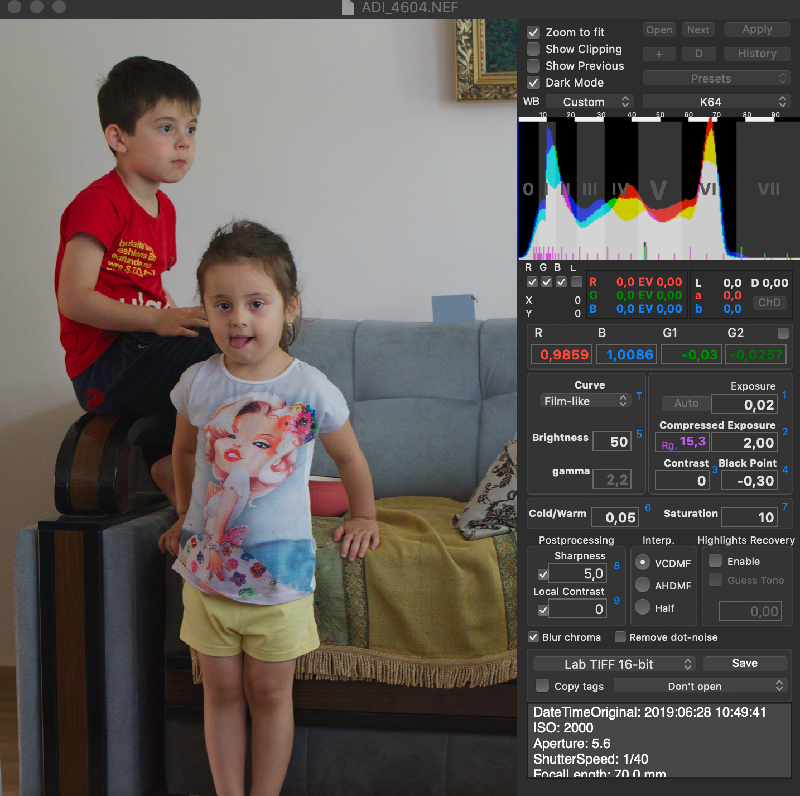Image resolution: width=800 pixels, height=796 pixels.
Task: Uncheck the R channel checkbox
Action: (532, 282)
